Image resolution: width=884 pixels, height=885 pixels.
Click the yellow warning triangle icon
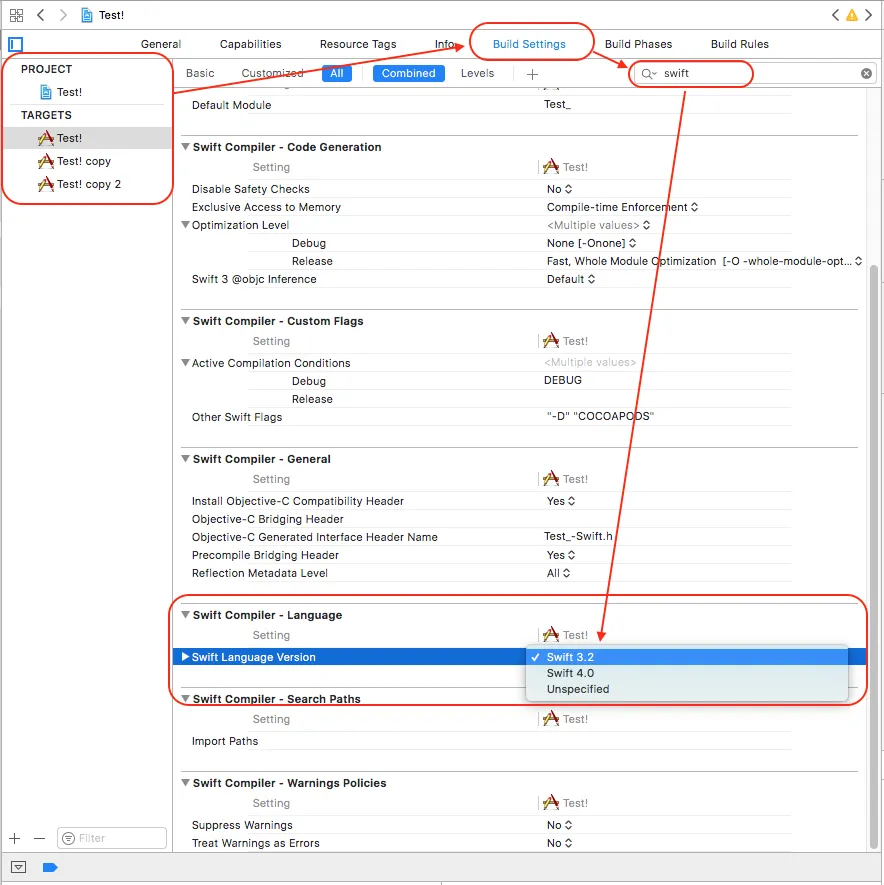tap(852, 15)
